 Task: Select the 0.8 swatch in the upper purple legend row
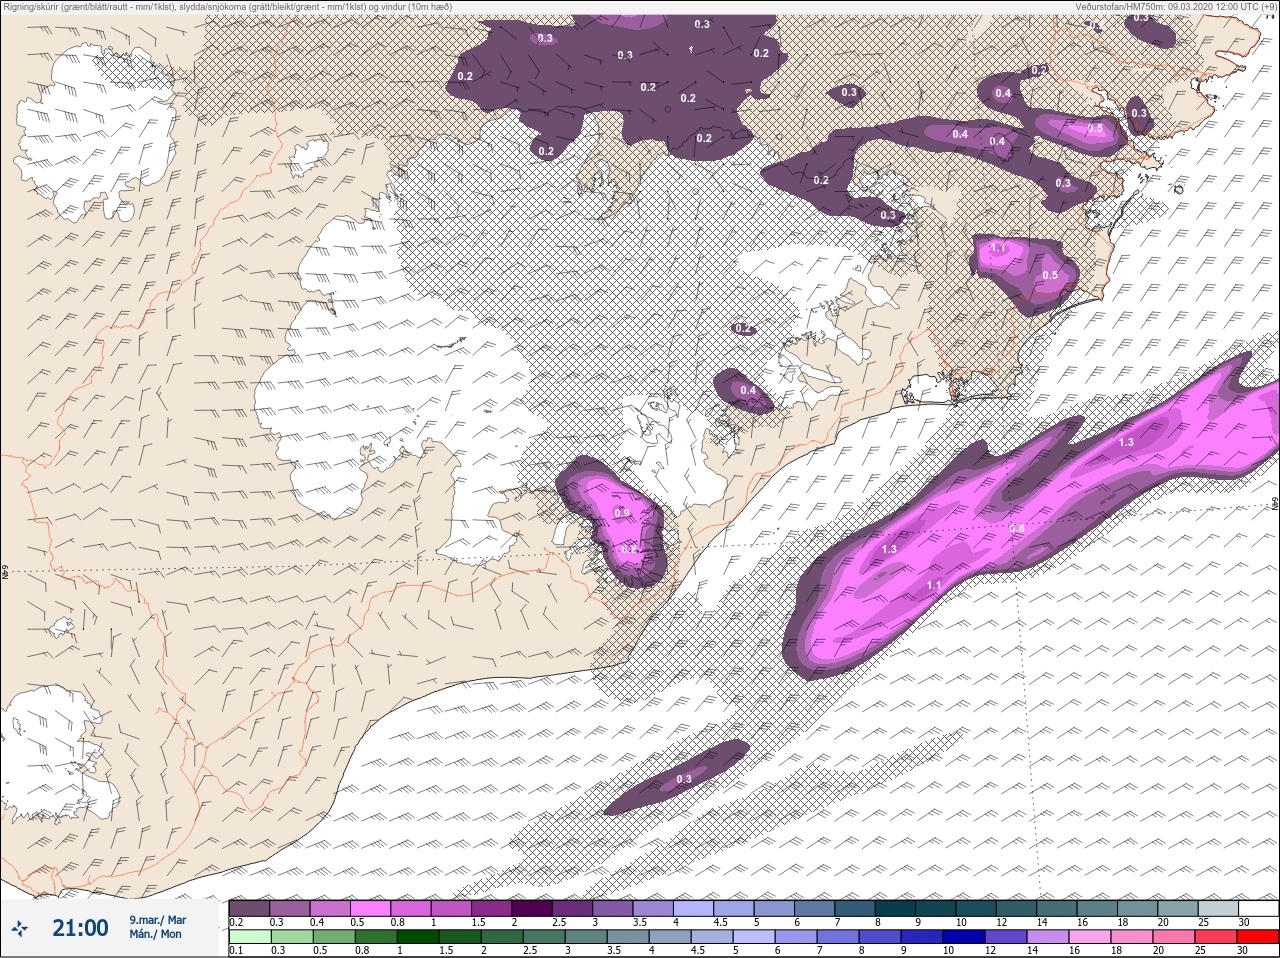point(411,908)
